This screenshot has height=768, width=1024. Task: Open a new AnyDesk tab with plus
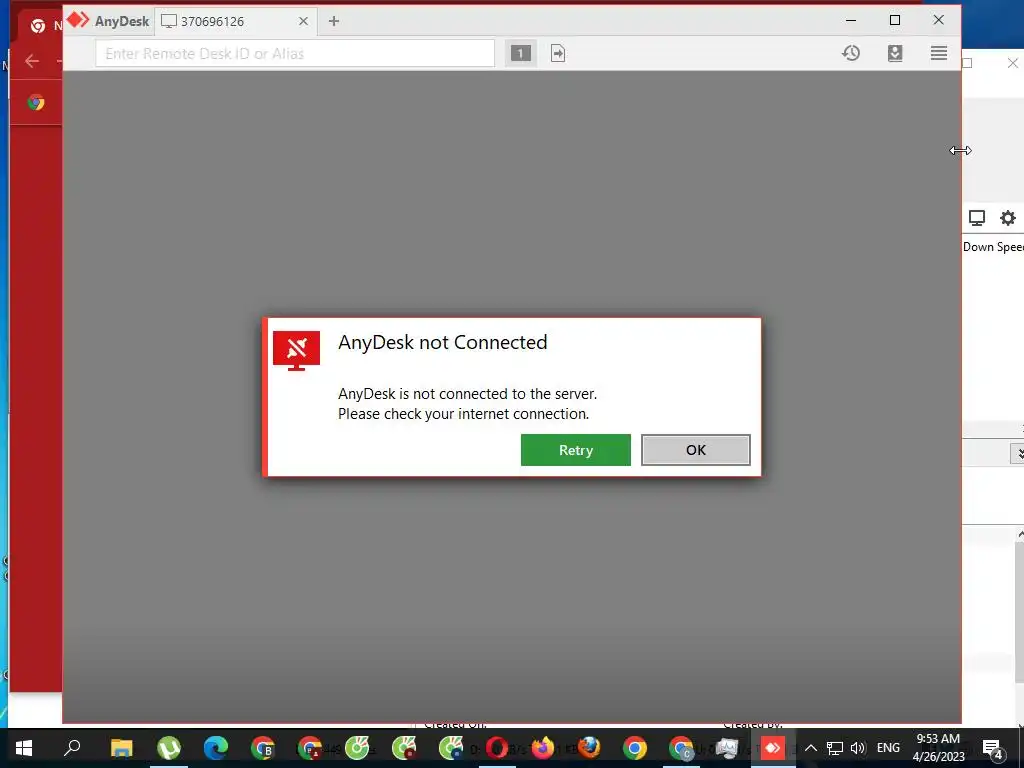click(x=334, y=22)
